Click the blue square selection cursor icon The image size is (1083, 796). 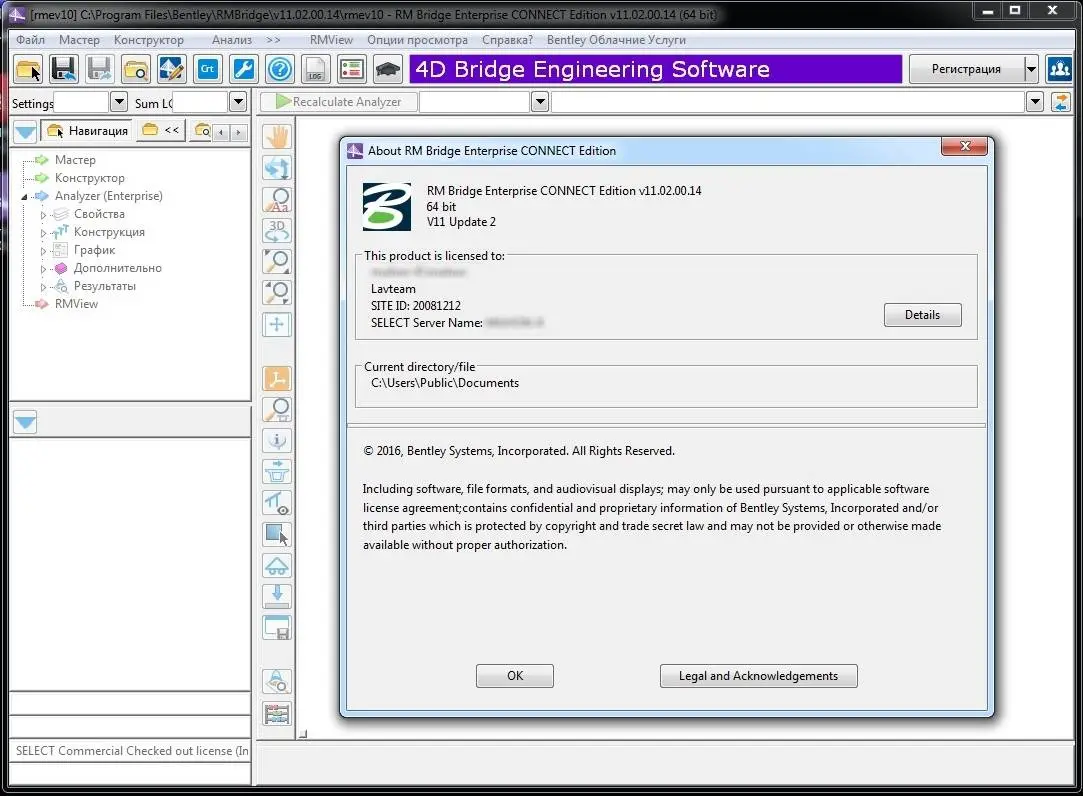pyautogui.click(x=277, y=535)
